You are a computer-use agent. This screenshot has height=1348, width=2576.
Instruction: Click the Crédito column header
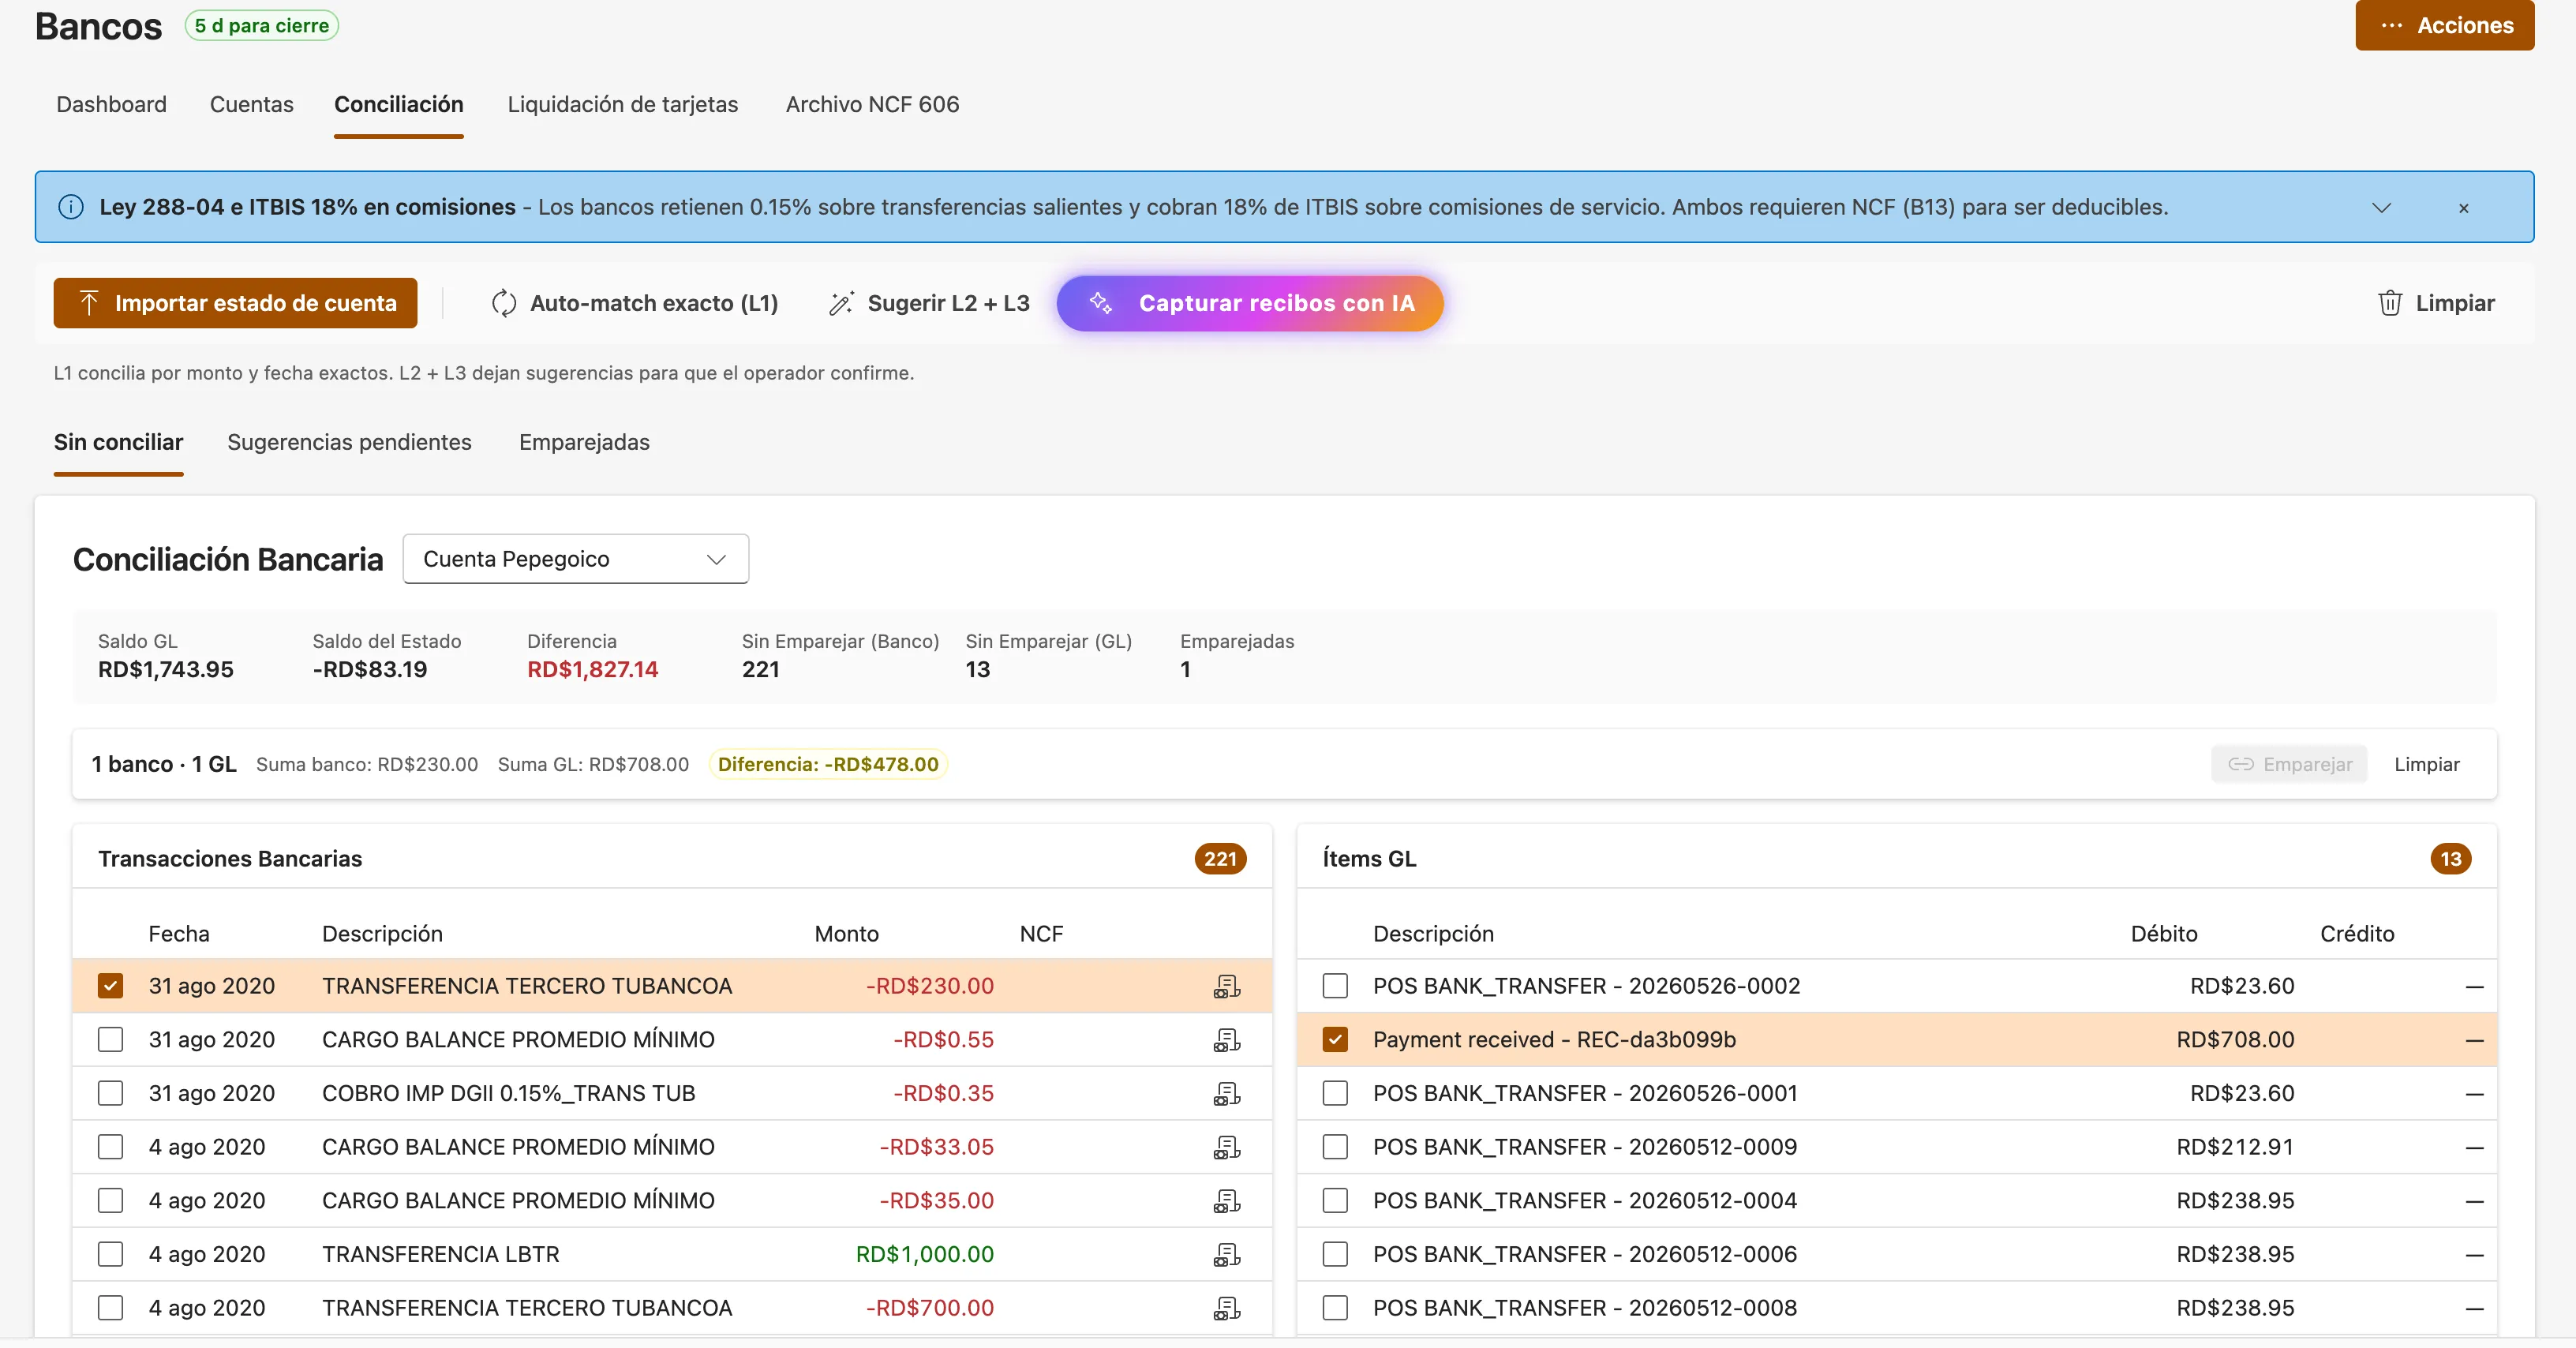coord(2358,934)
